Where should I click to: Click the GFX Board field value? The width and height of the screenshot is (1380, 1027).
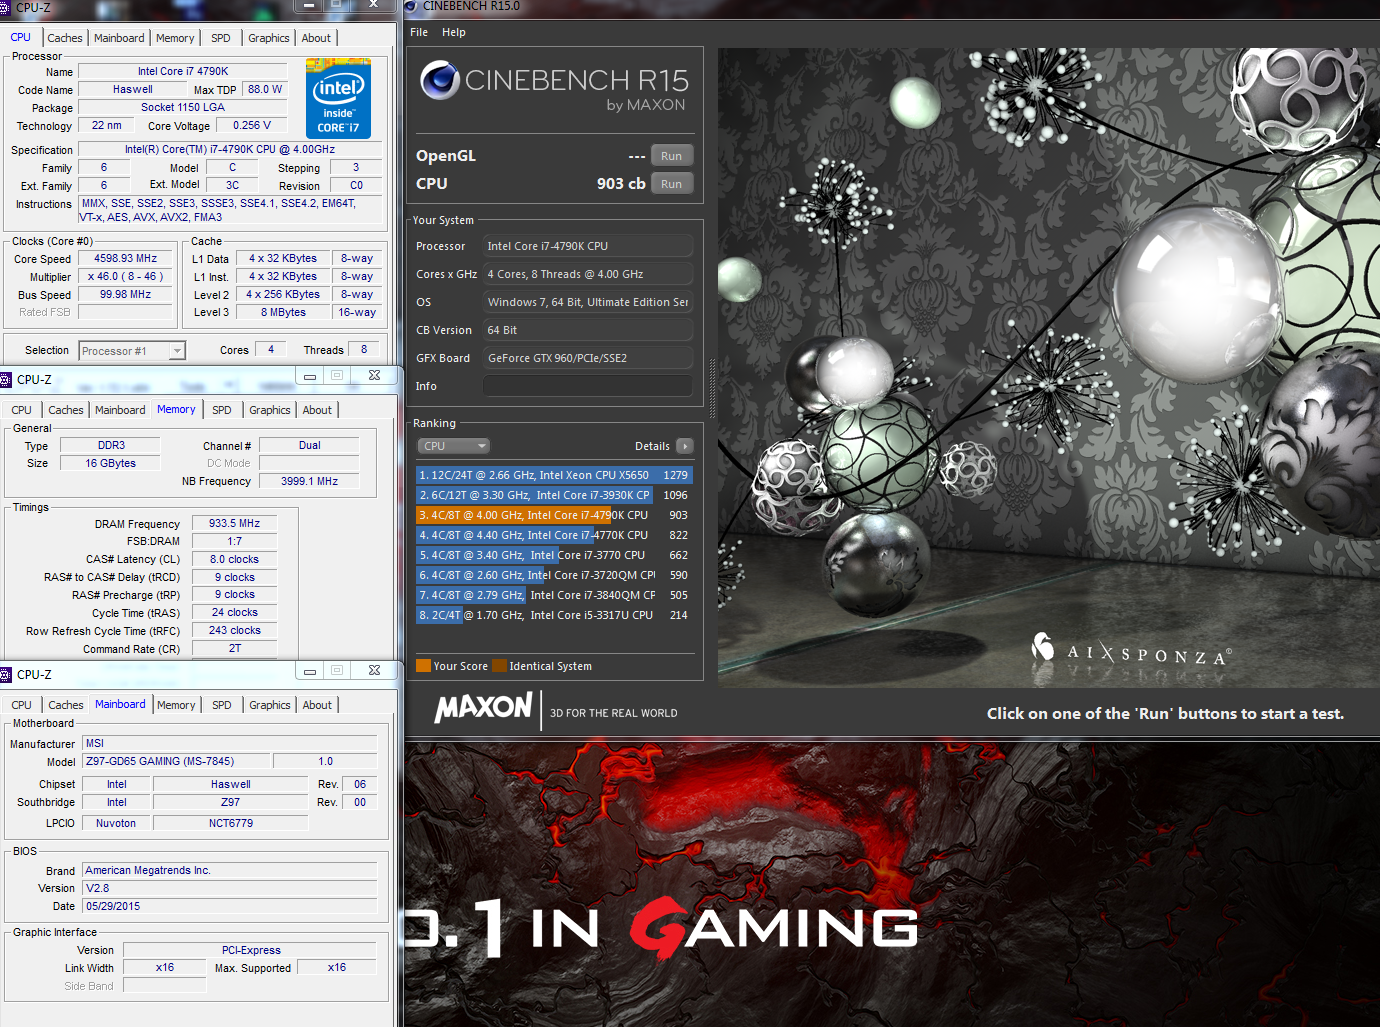[588, 358]
